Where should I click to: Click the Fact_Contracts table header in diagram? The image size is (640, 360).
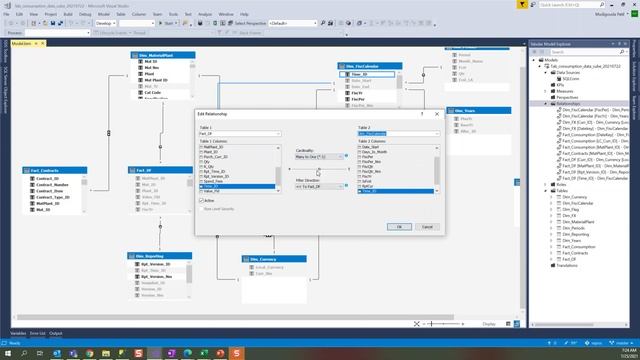pos(55,170)
